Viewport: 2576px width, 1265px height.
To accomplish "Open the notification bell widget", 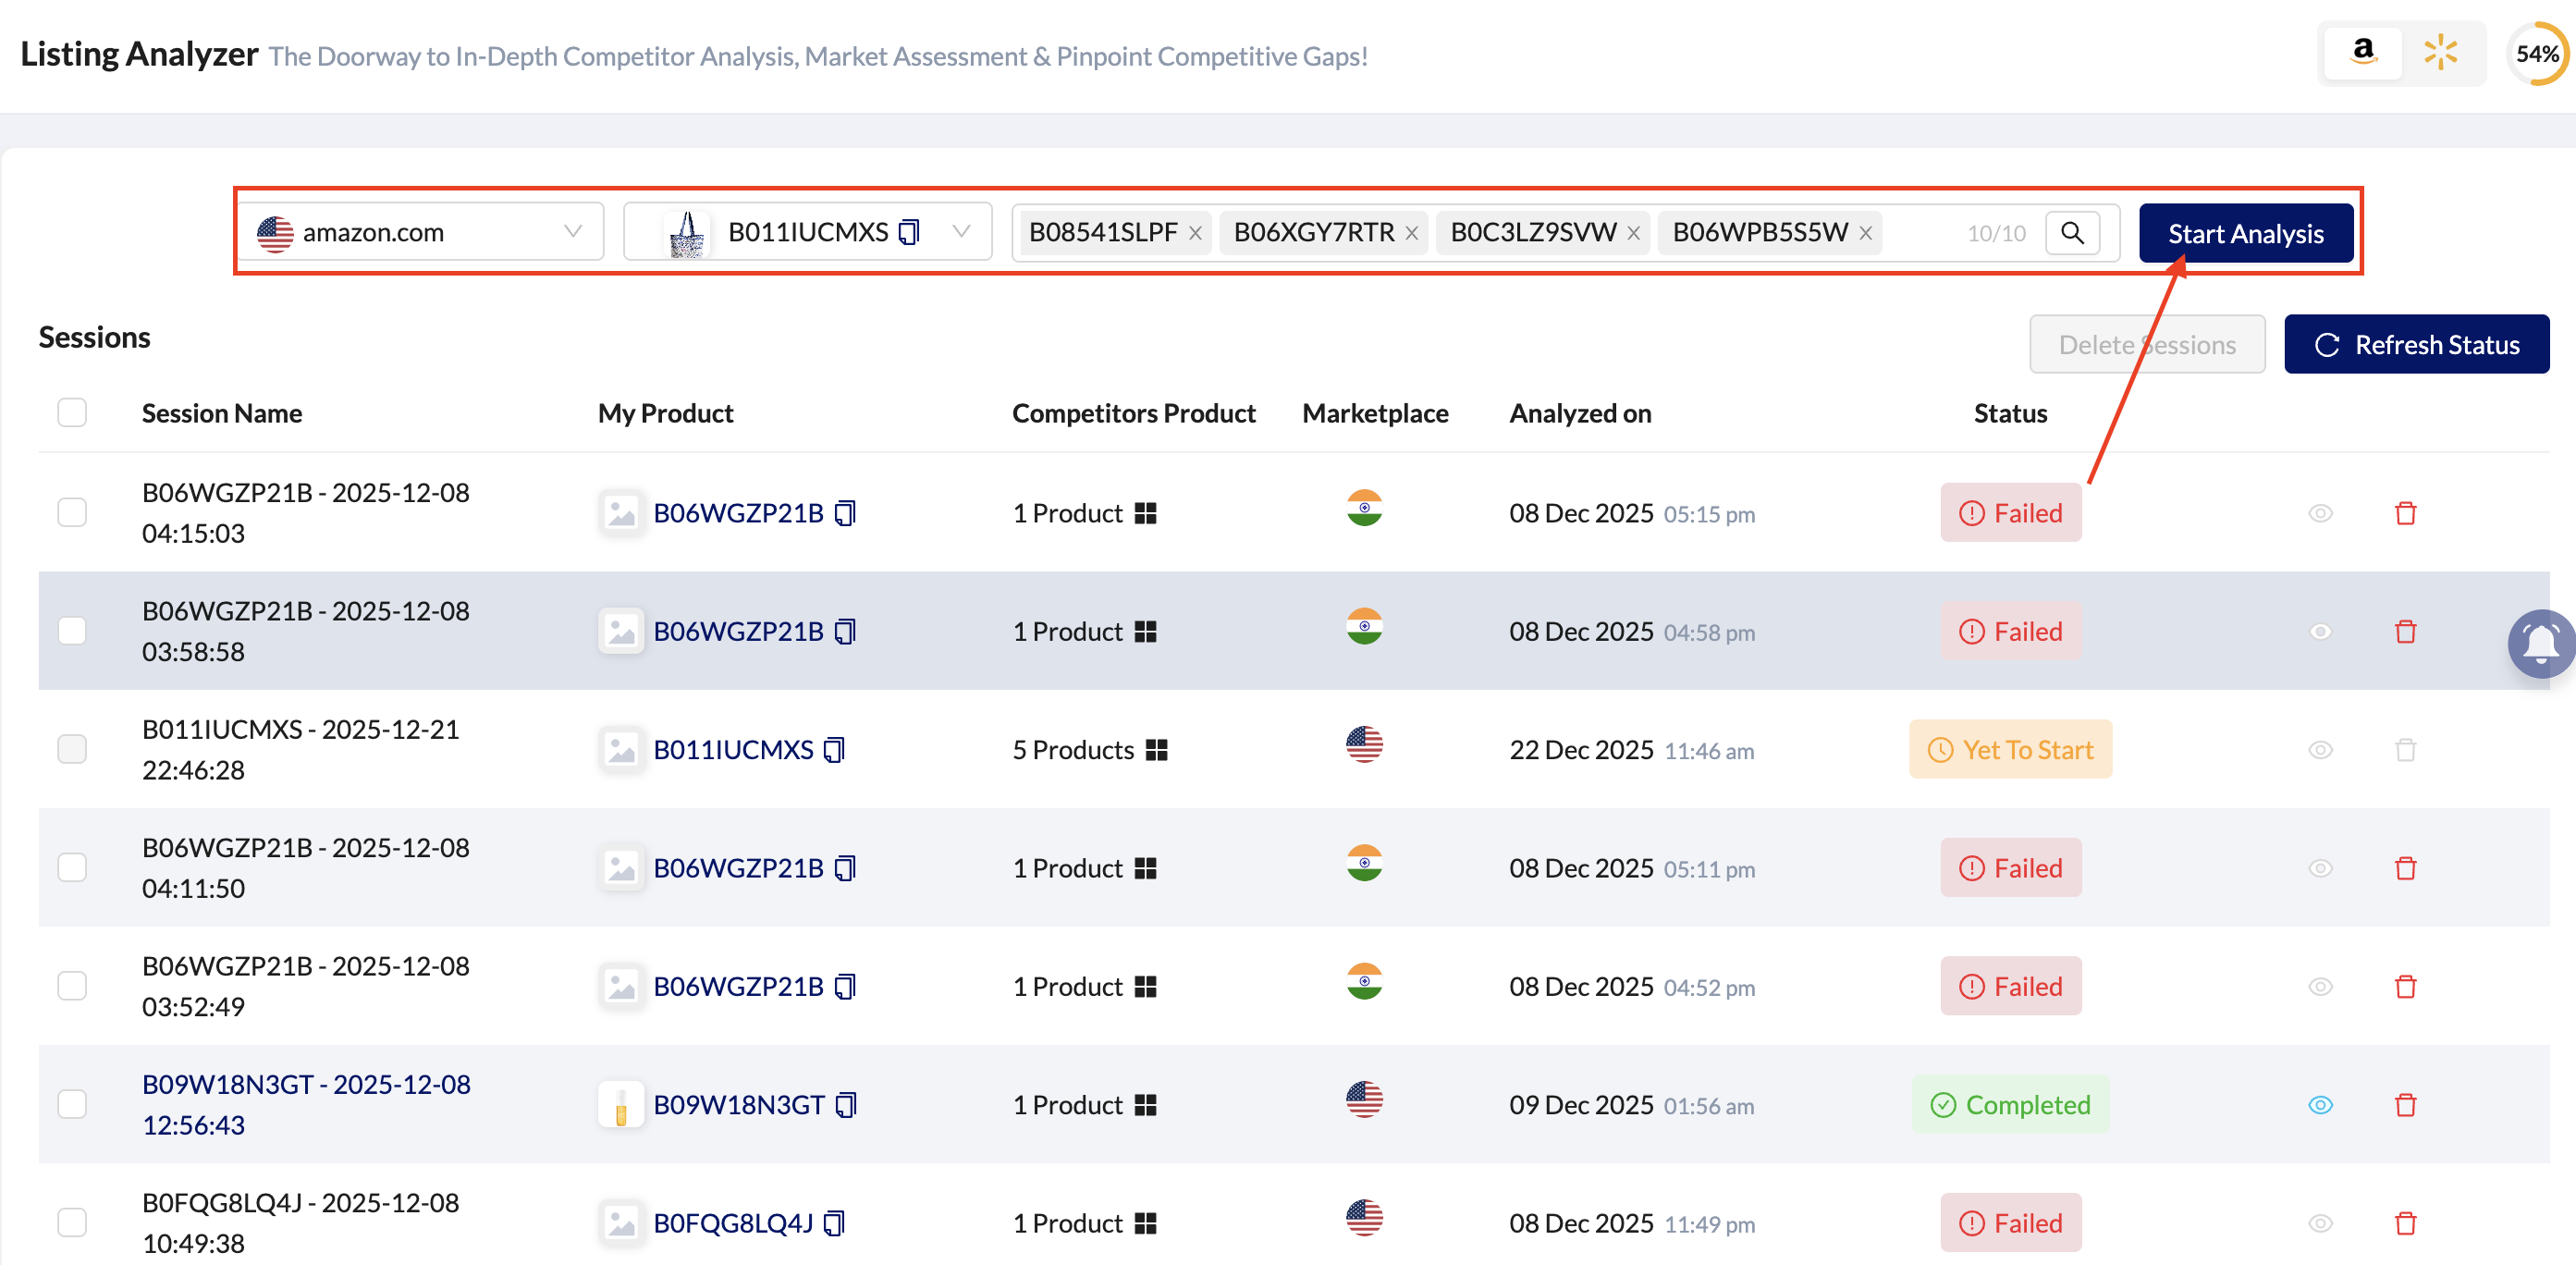I will pyautogui.click(x=2540, y=643).
